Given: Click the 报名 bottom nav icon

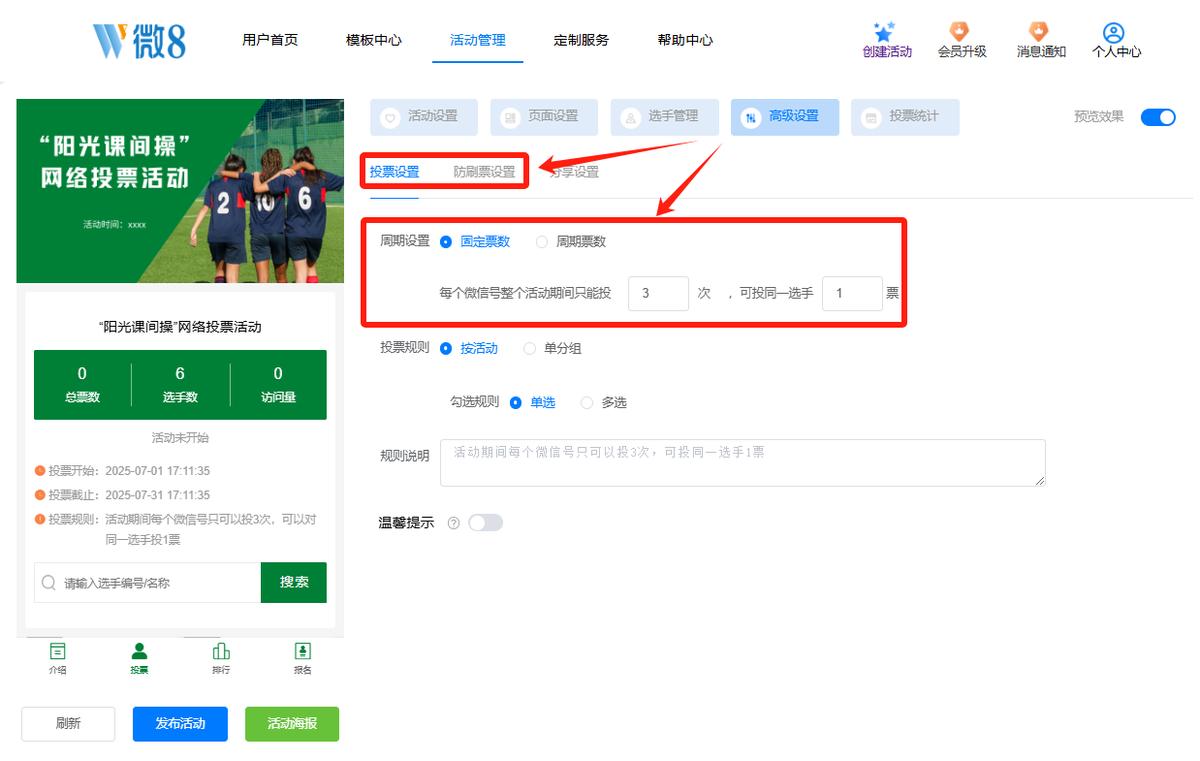Looking at the screenshot, I should 303,651.
